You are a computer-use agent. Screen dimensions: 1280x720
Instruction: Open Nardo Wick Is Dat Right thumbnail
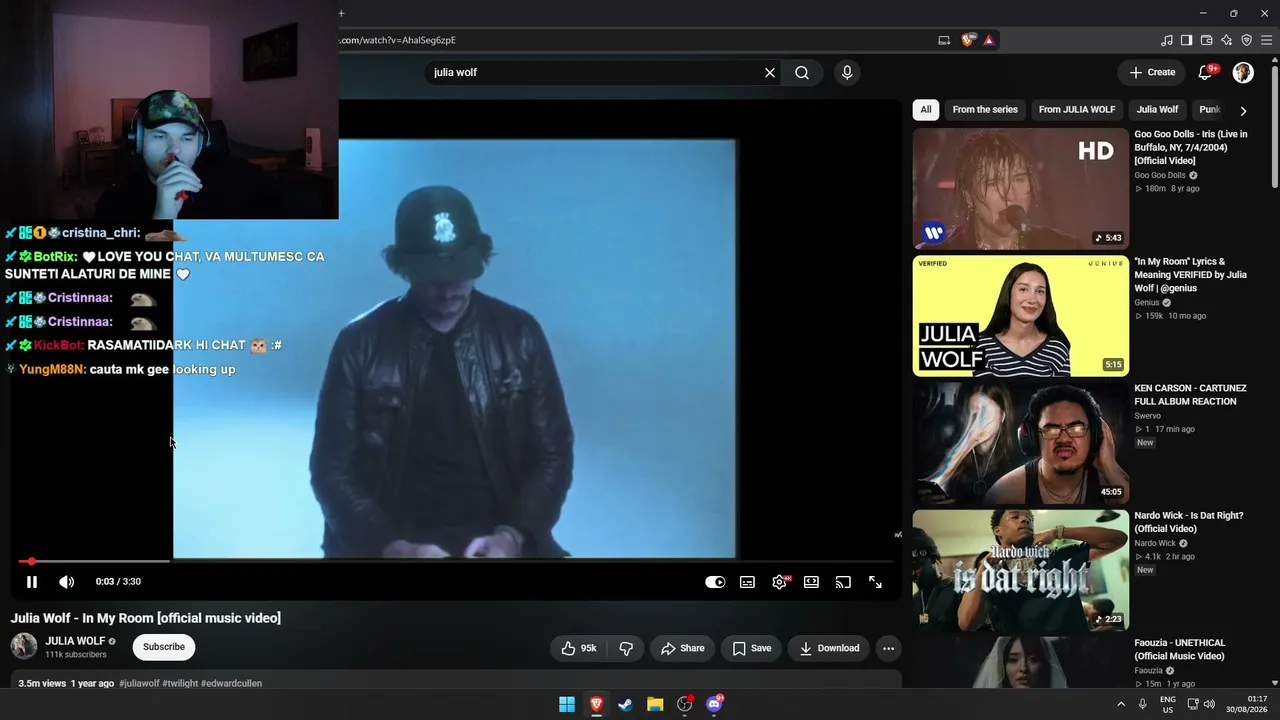[x=1021, y=571]
